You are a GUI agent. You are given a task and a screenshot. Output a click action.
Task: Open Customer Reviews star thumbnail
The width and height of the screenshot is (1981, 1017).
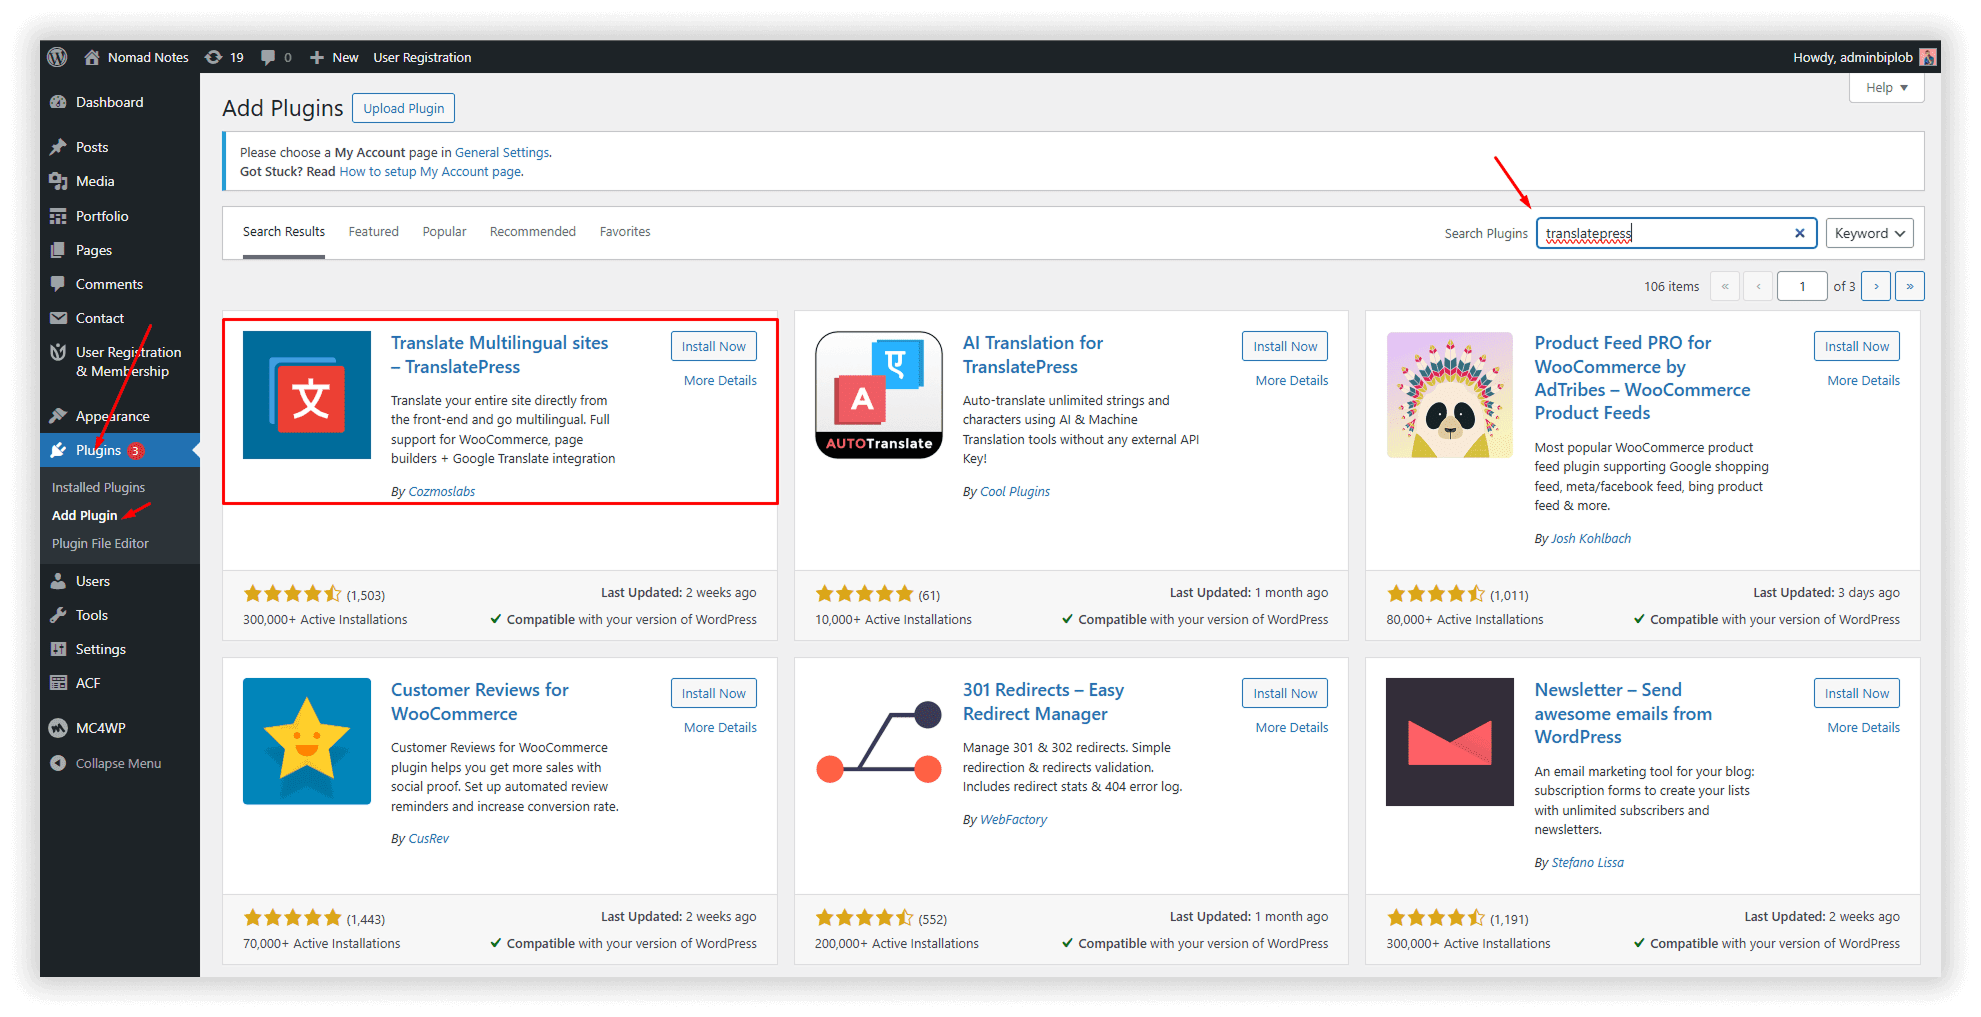[x=307, y=741]
